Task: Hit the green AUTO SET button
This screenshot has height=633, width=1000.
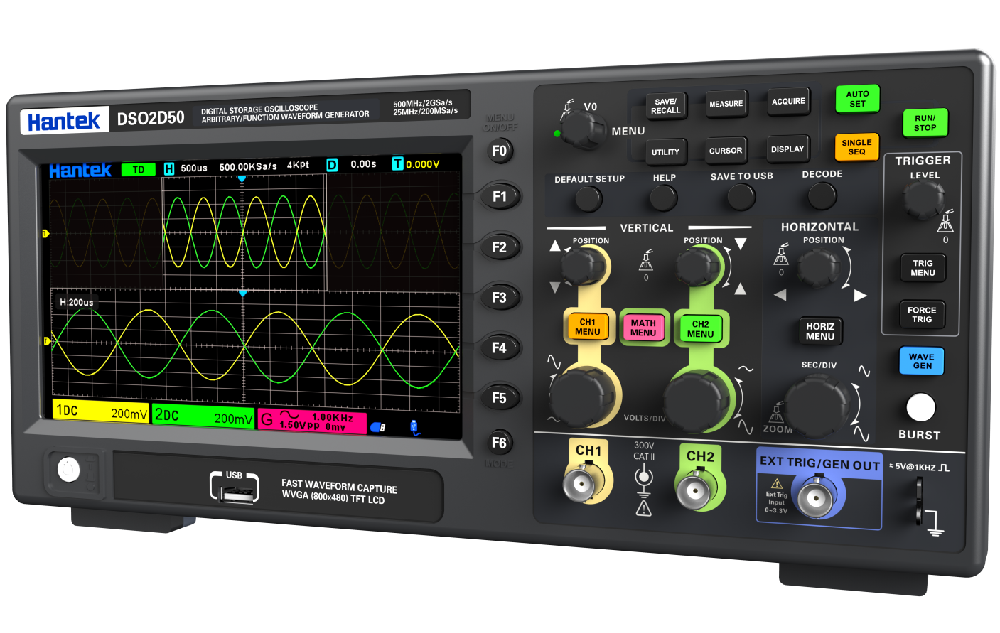Action: [x=857, y=99]
